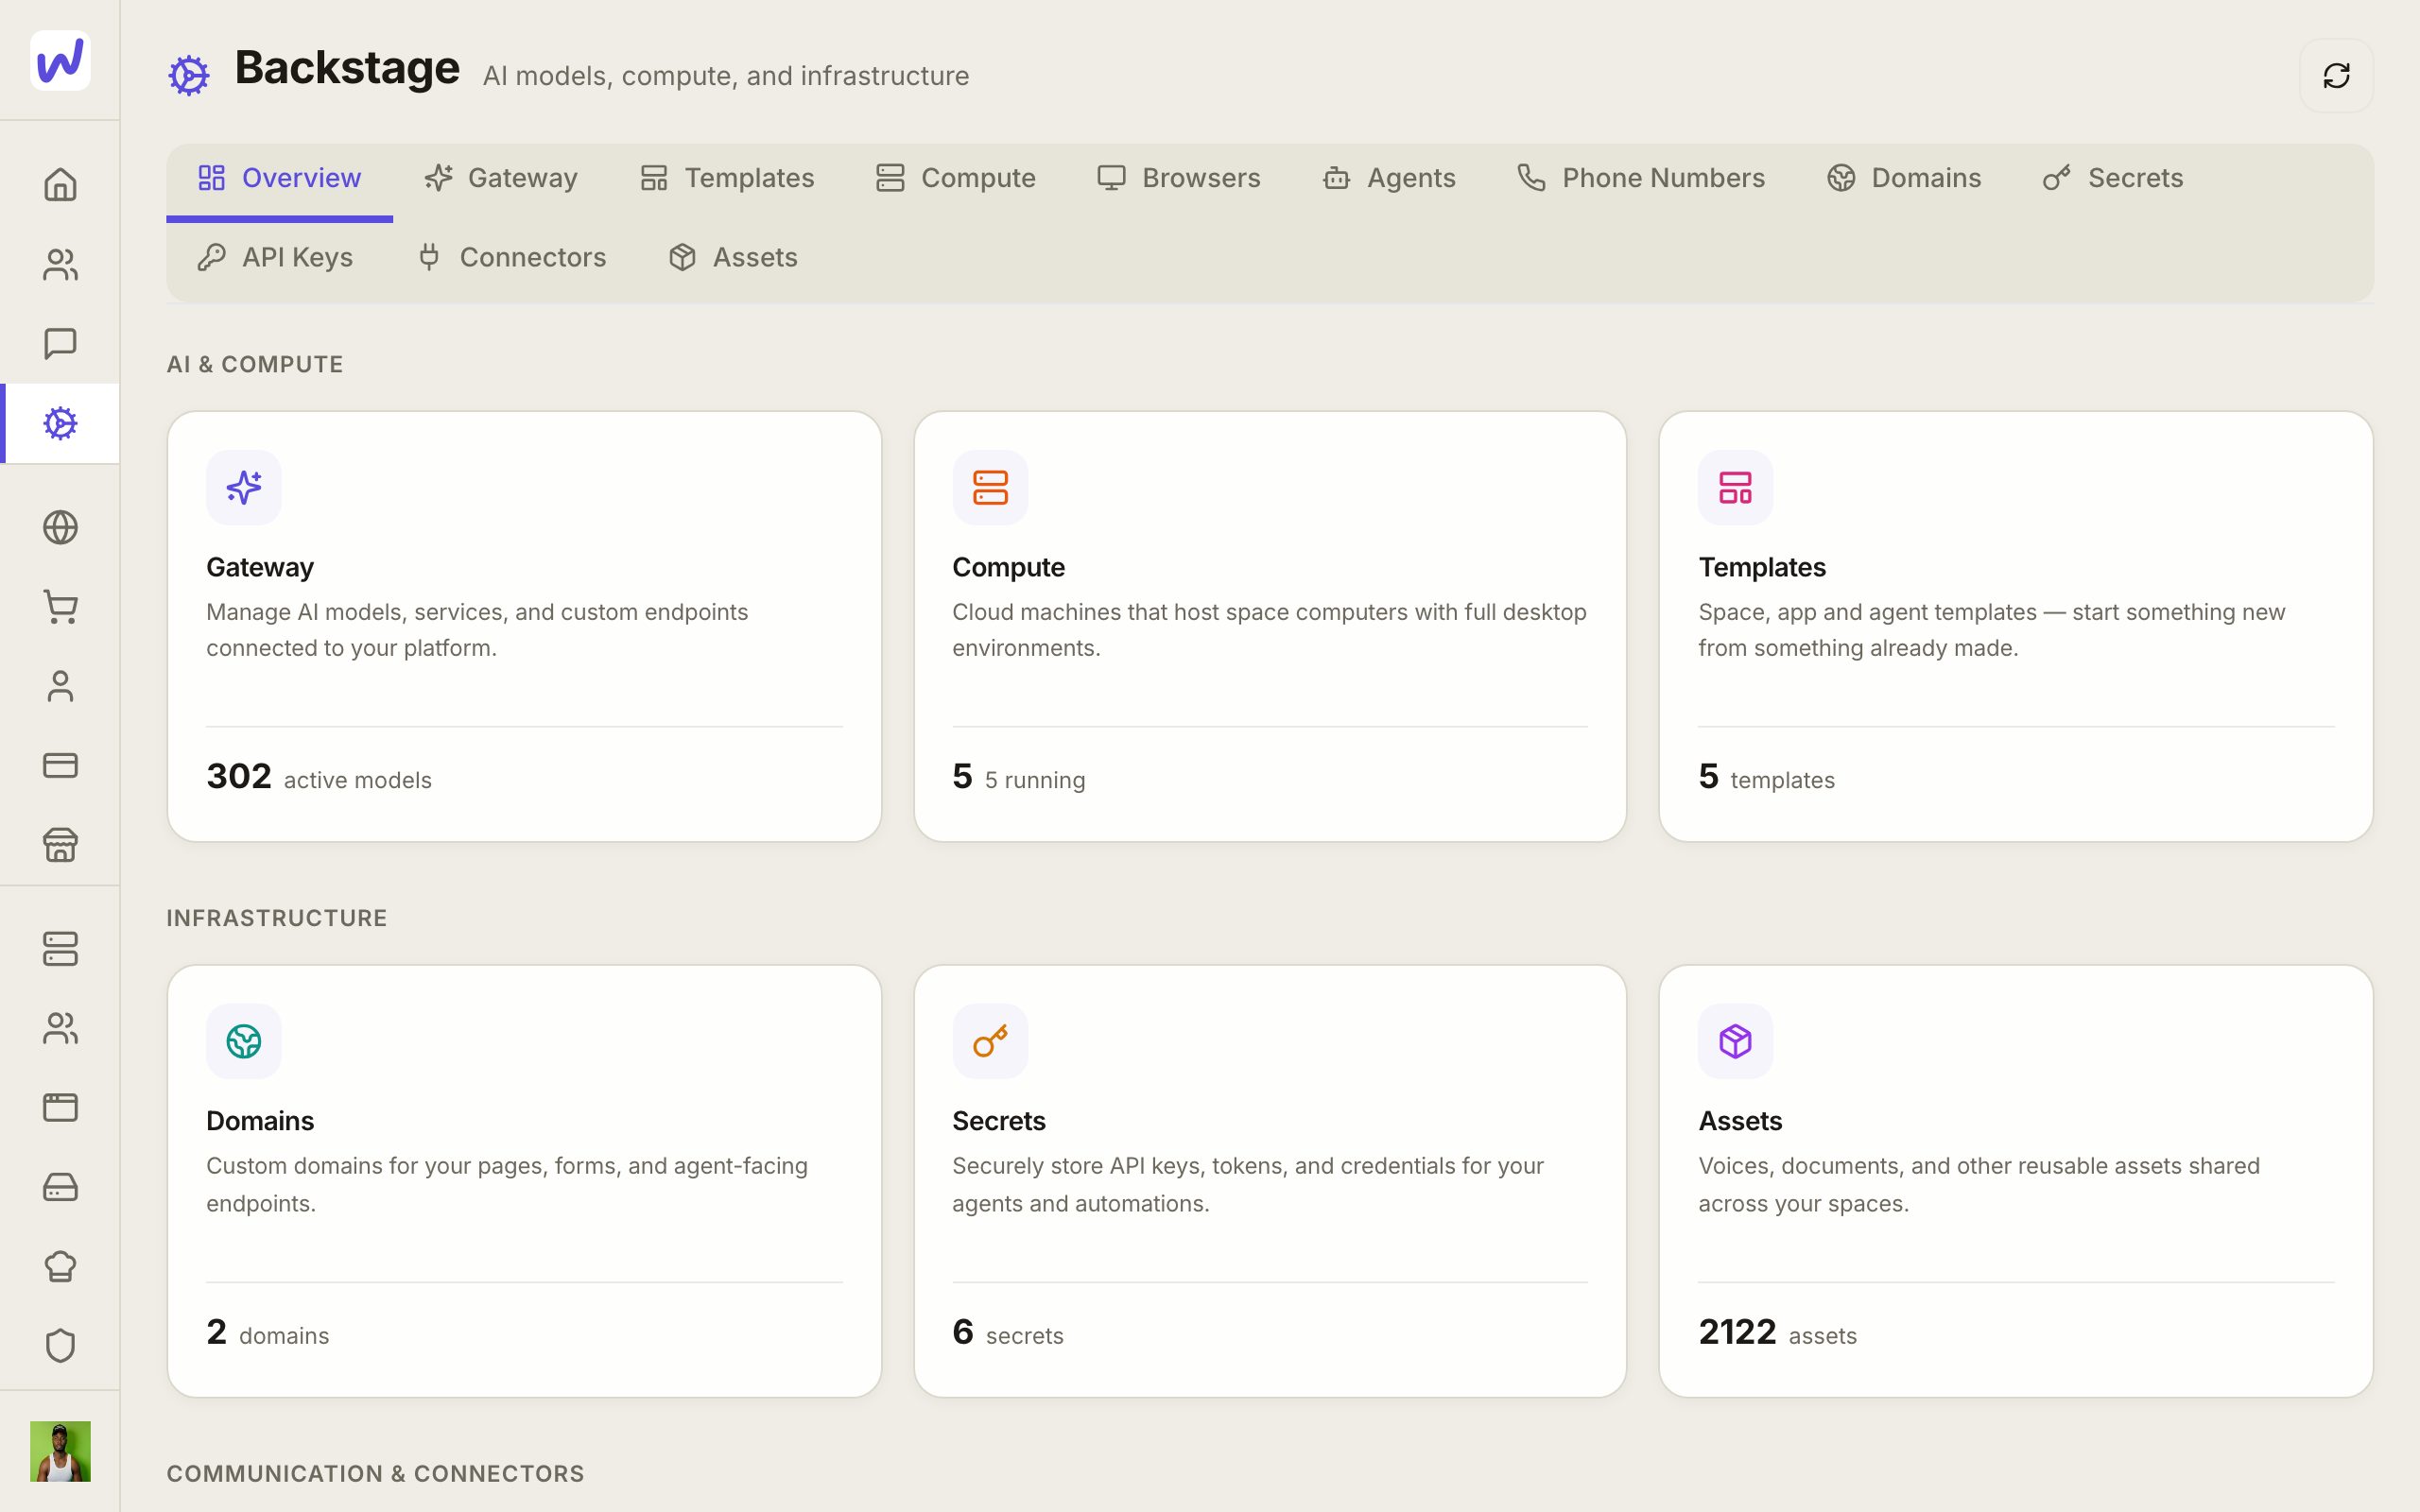Click the W logo in the sidebar

click(x=60, y=60)
